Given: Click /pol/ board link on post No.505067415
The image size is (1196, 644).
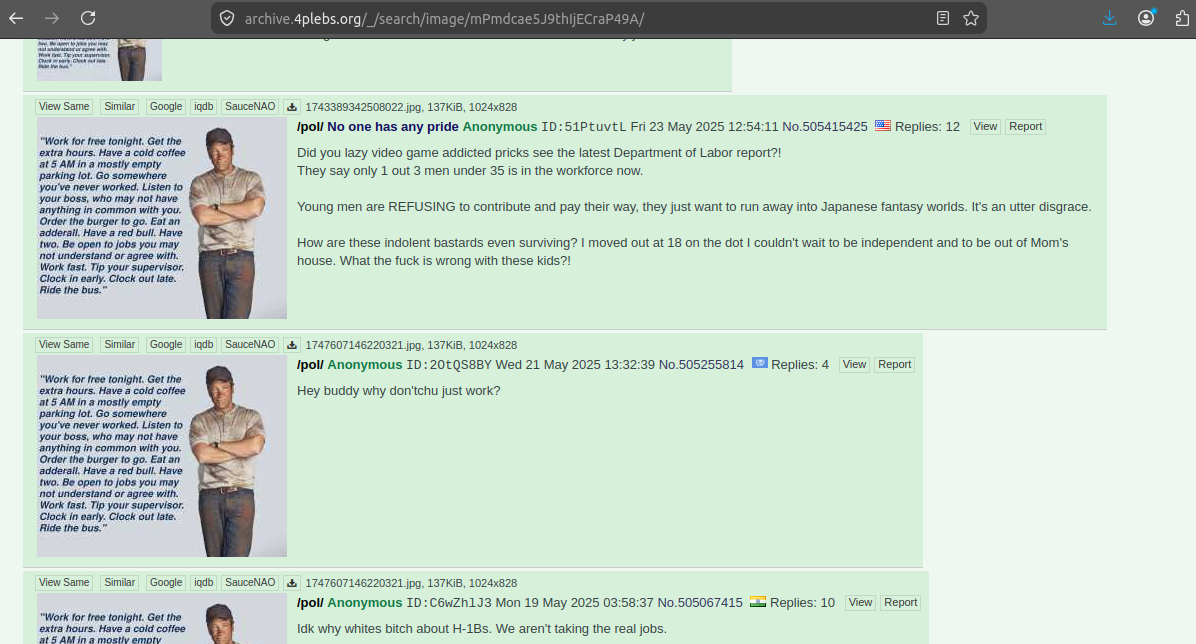Looking at the screenshot, I should point(310,603).
